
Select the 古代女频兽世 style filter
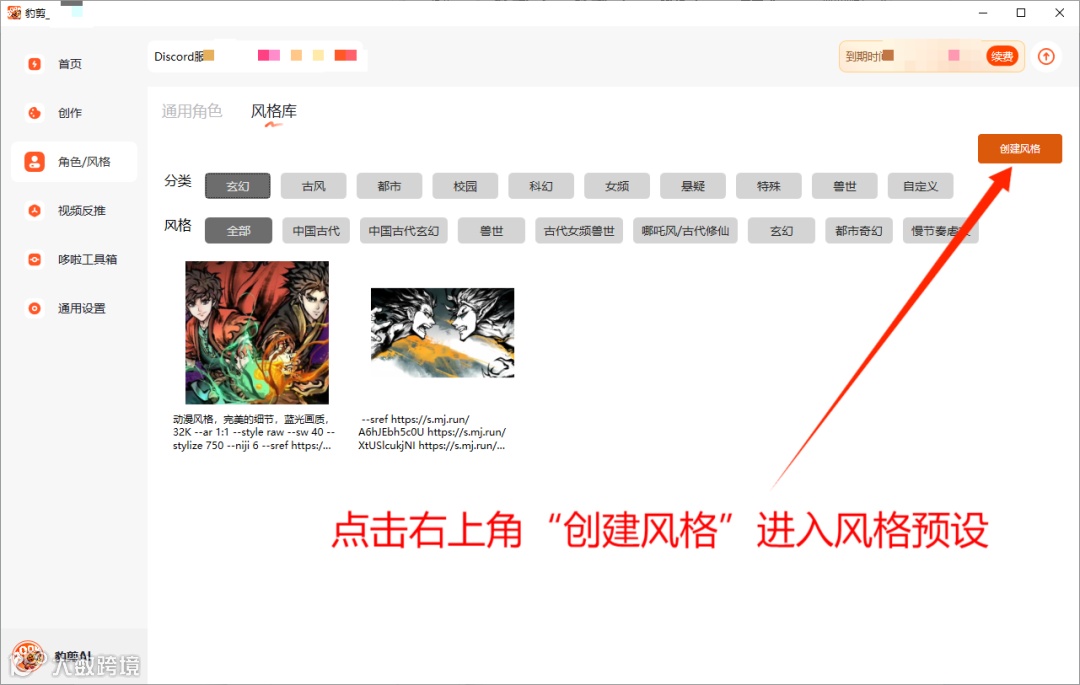[579, 231]
